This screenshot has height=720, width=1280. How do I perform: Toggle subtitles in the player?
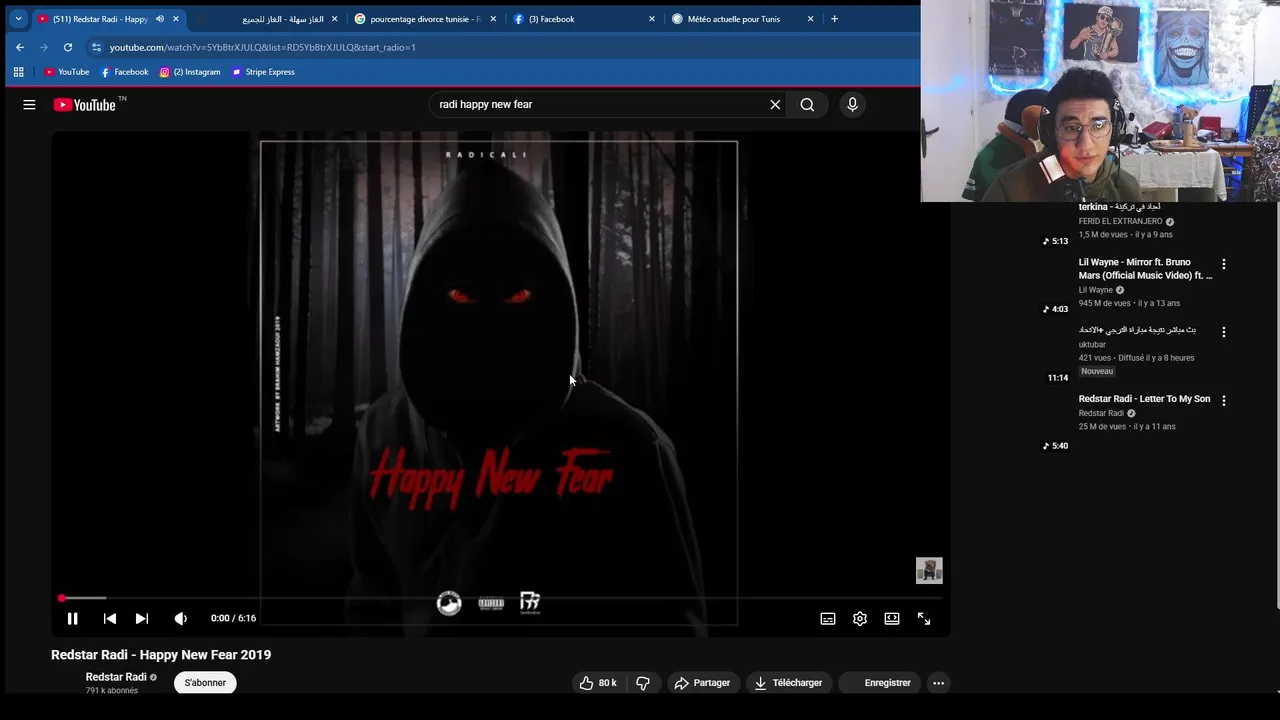point(828,618)
